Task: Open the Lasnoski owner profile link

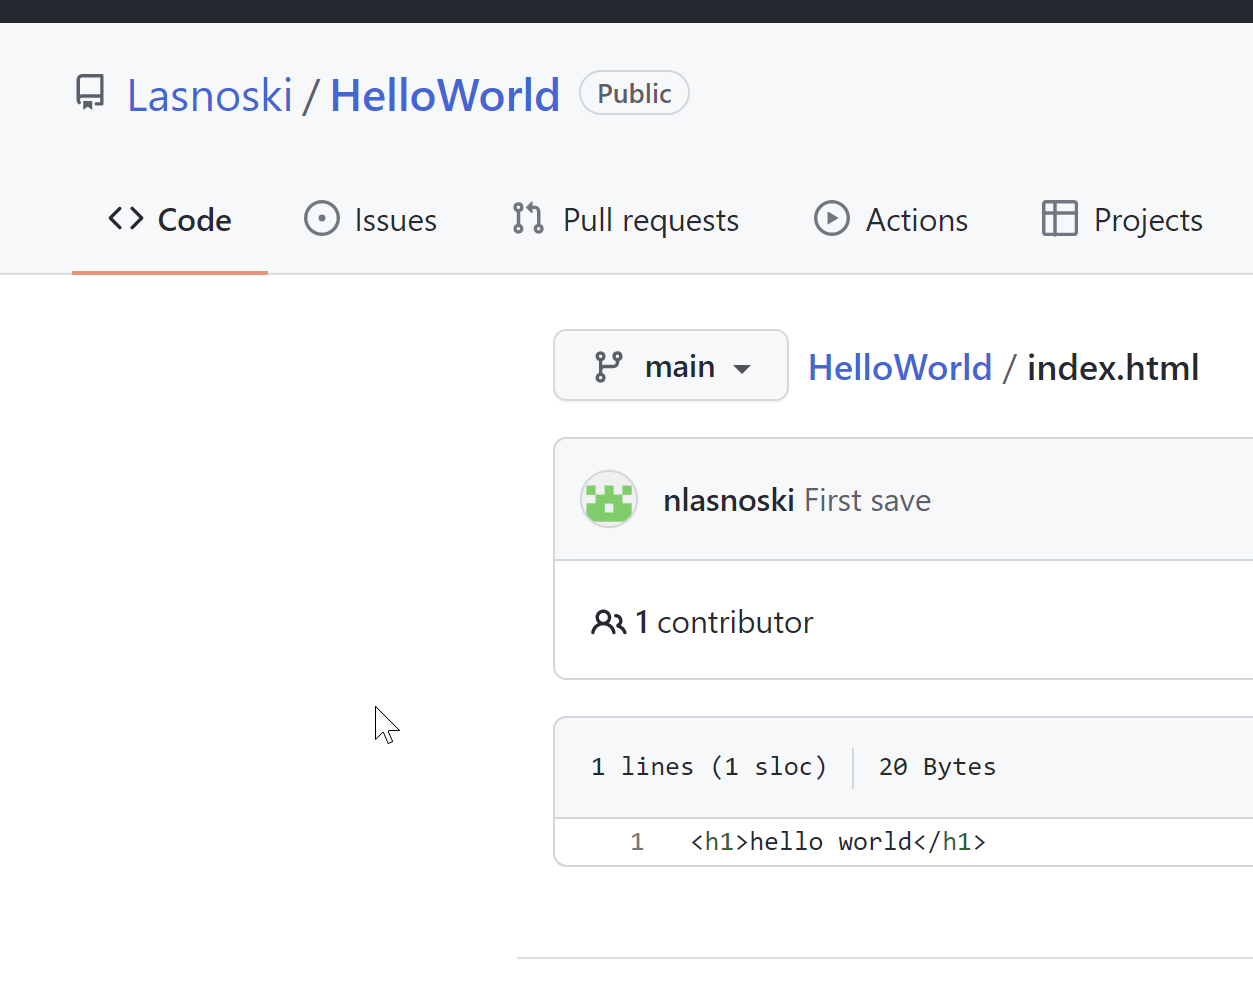Action: coord(210,96)
